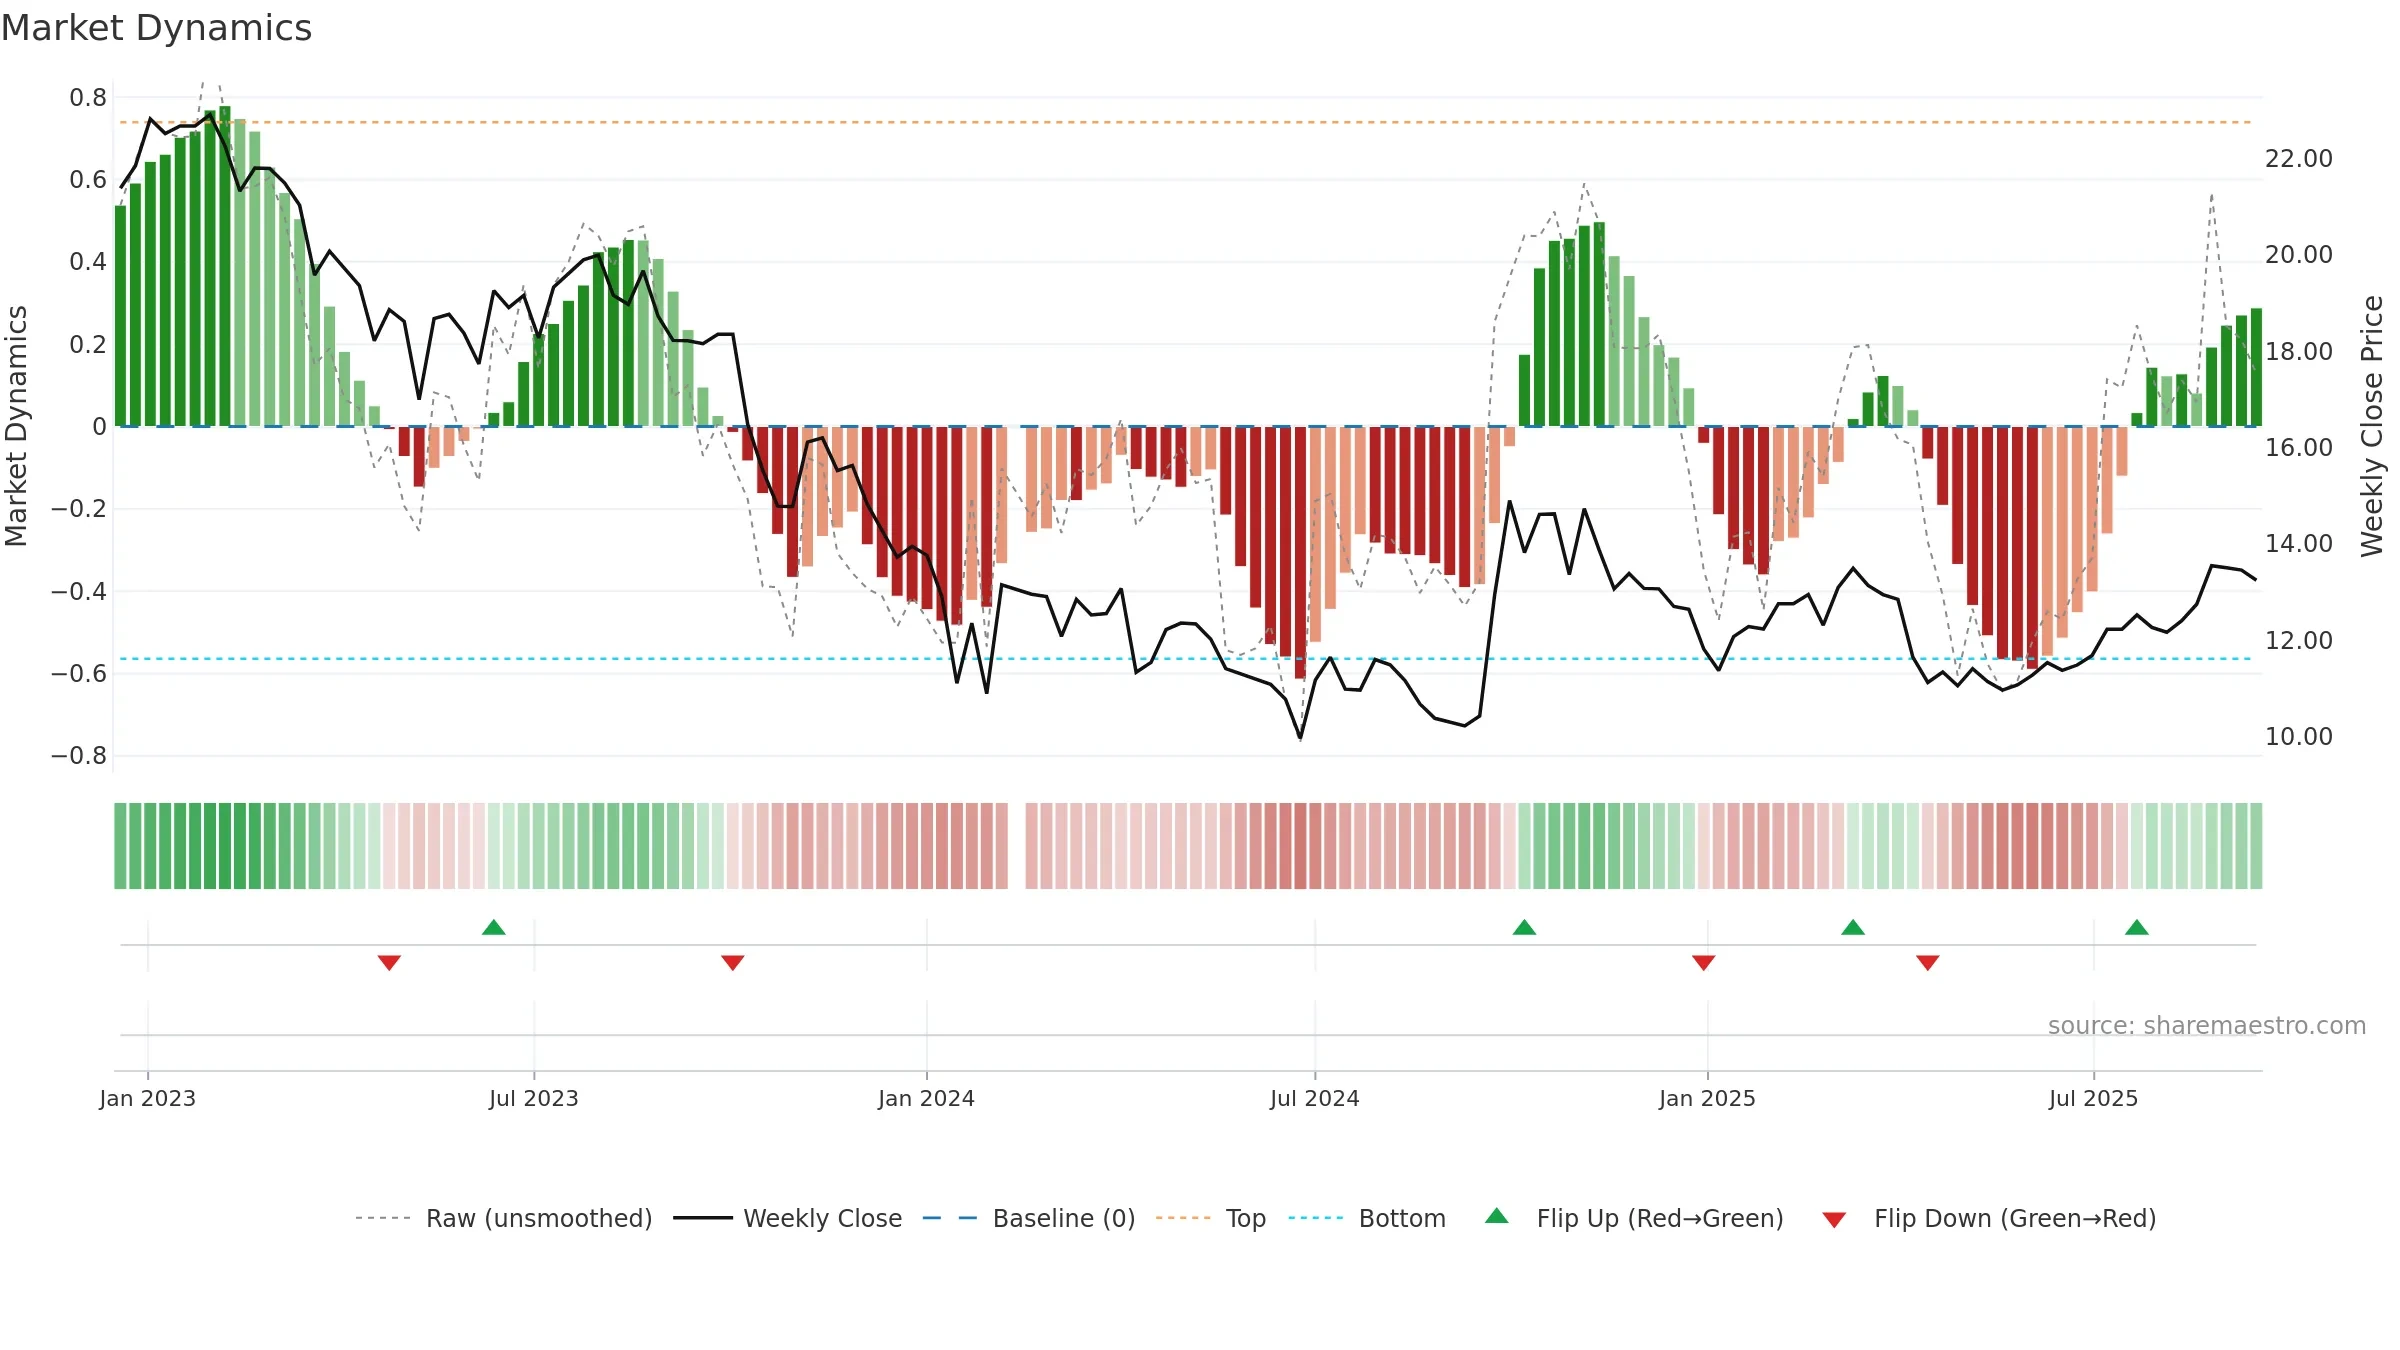Select the flip-up marker in autumn 2024

pyautogui.click(x=1524, y=927)
